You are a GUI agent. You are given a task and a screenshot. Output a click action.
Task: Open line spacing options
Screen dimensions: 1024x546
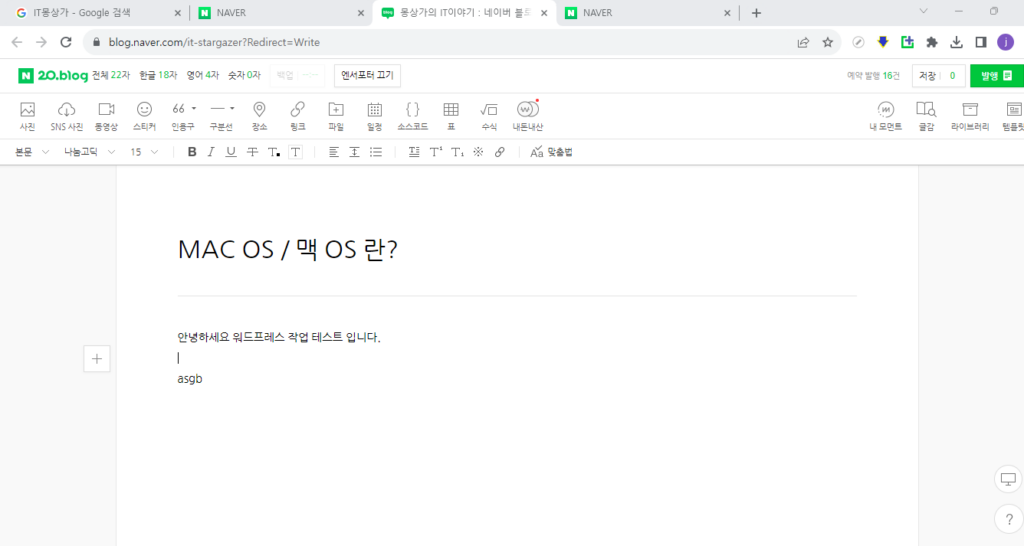pos(355,152)
